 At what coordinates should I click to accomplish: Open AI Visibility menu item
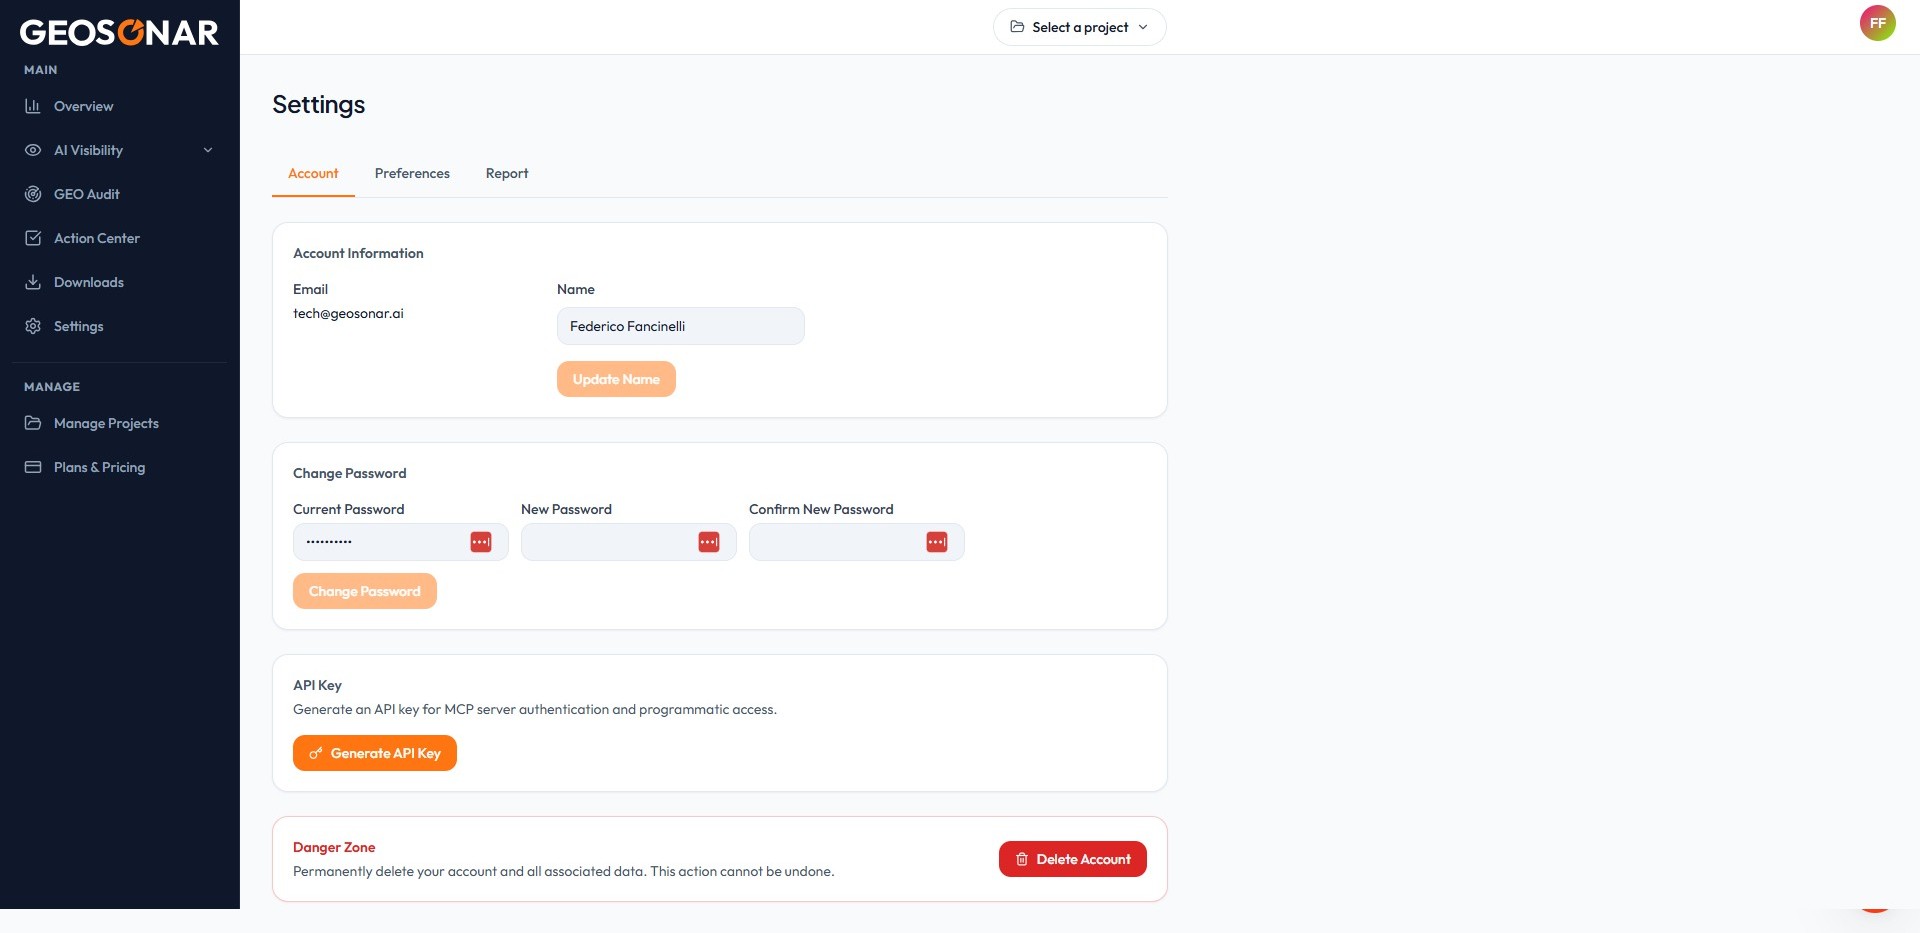pos(120,150)
